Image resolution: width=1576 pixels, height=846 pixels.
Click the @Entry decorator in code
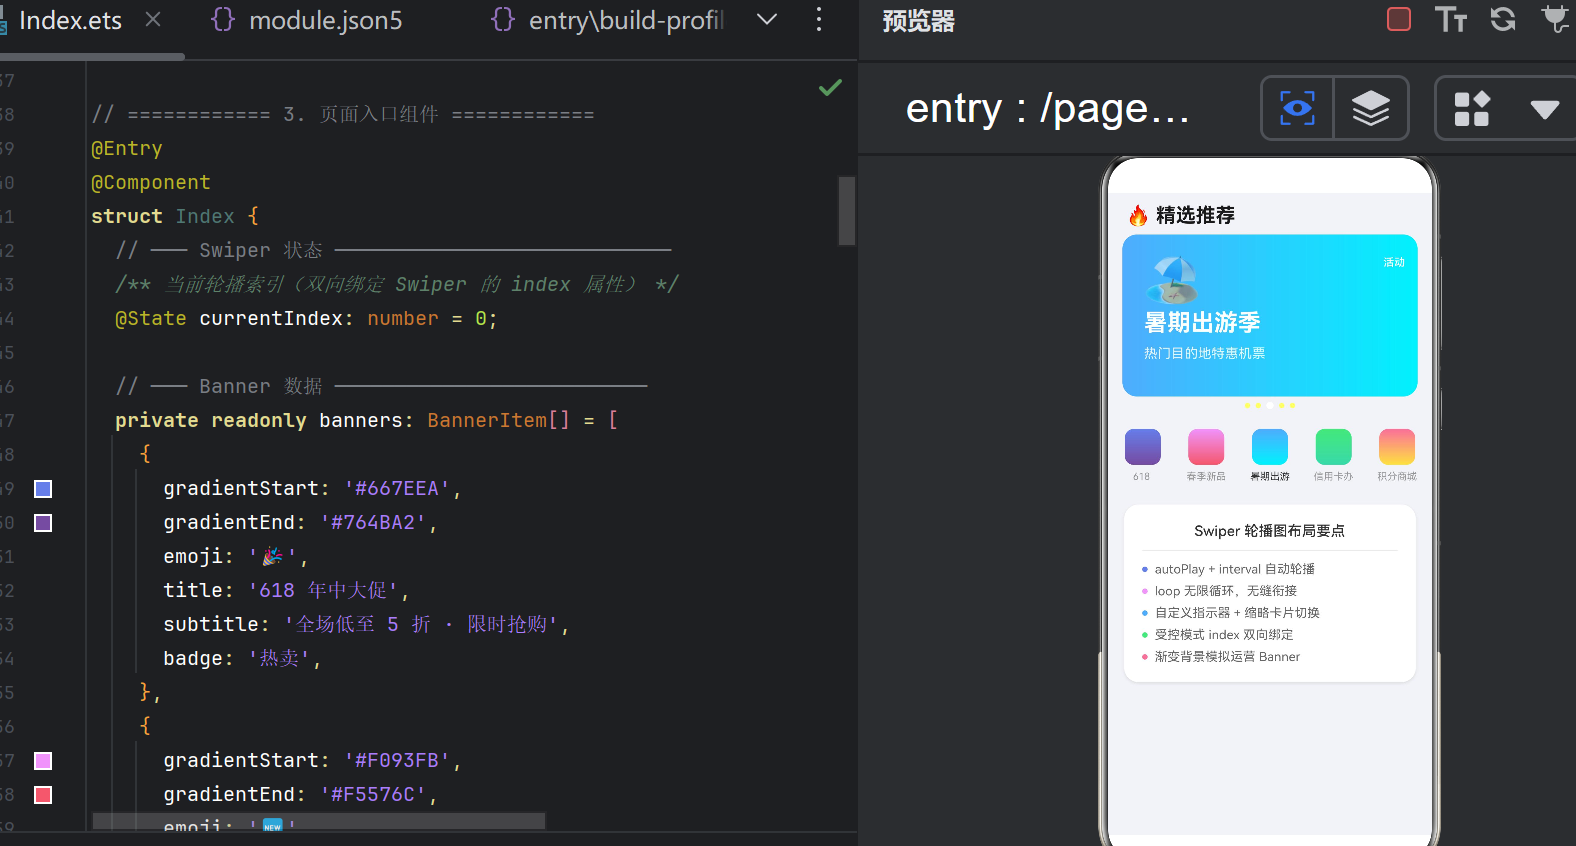pos(127,149)
